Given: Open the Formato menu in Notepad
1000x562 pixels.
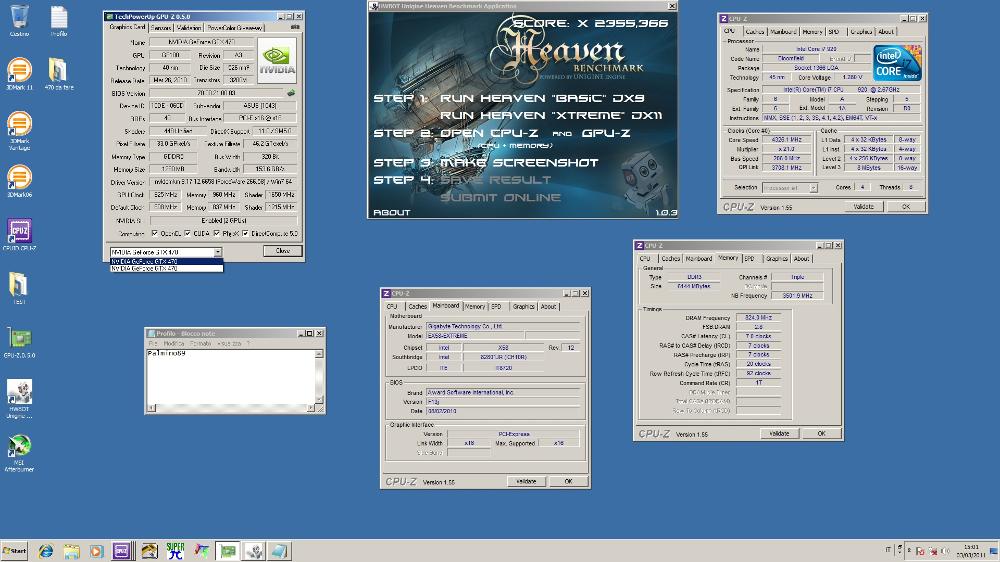Looking at the screenshot, I should (200, 343).
